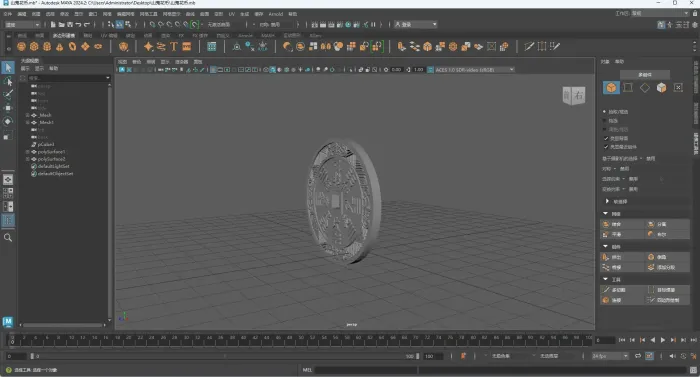
Task: Open the ACES 1.0 SDR-video color transform dropdown
Action: 474,70
